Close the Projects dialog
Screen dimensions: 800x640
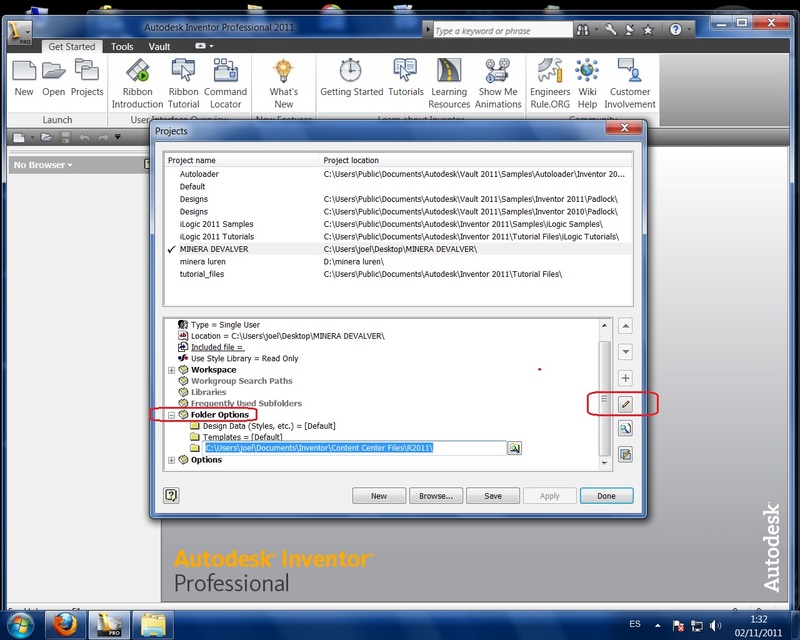point(624,128)
